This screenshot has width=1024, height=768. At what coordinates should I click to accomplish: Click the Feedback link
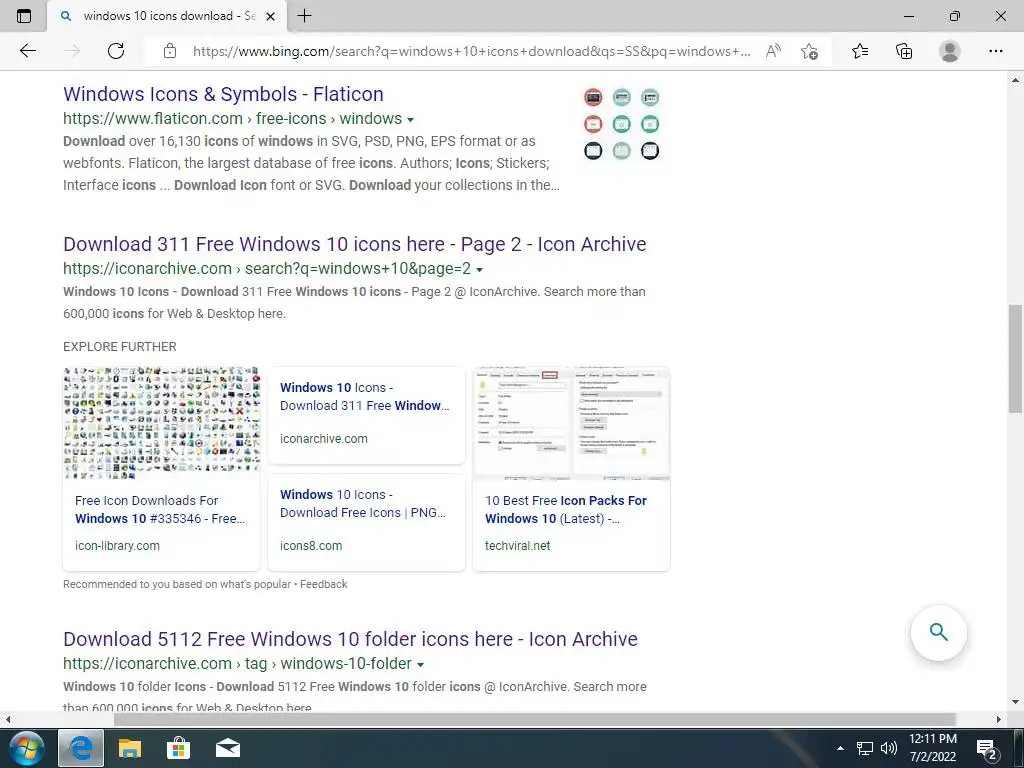tap(323, 584)
